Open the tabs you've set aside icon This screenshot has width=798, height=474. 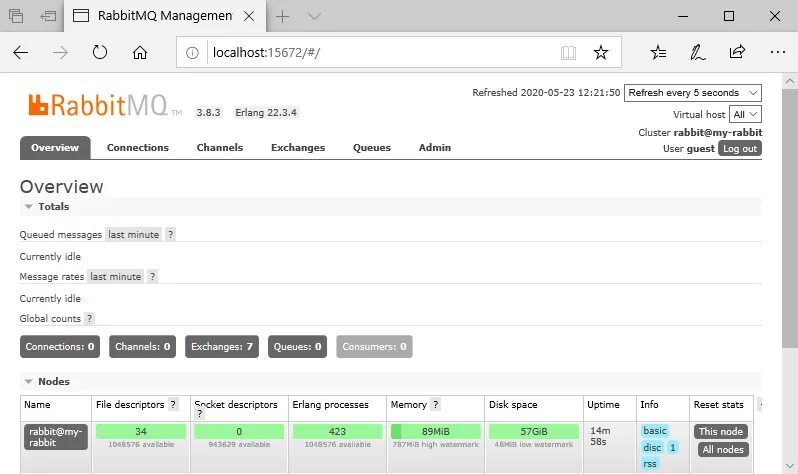pyautogui.click(x=16, y=16)
